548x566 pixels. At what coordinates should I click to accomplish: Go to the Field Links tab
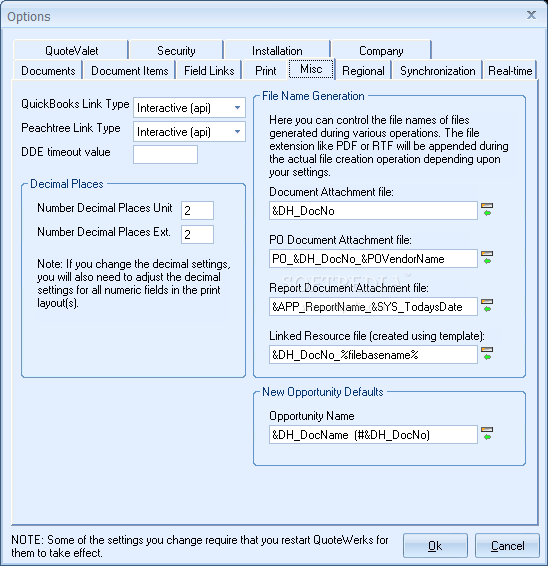click(x=209, y=70)
